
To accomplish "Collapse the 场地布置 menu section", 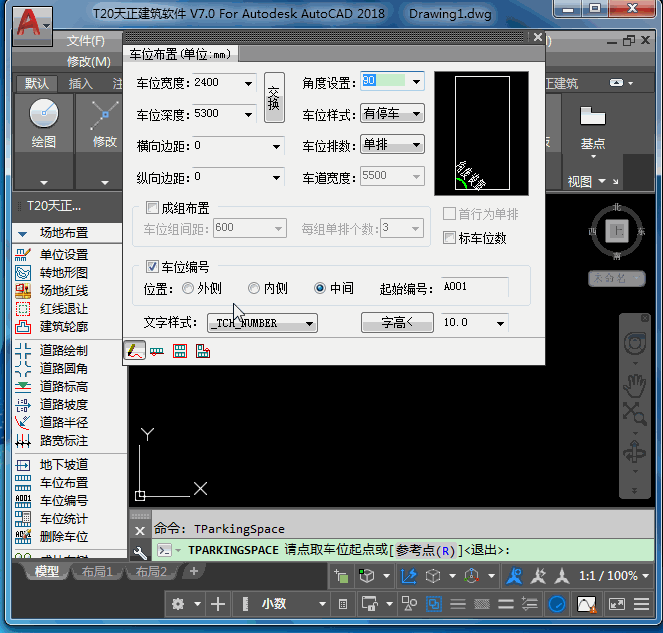I will click(x=22, y=233).
